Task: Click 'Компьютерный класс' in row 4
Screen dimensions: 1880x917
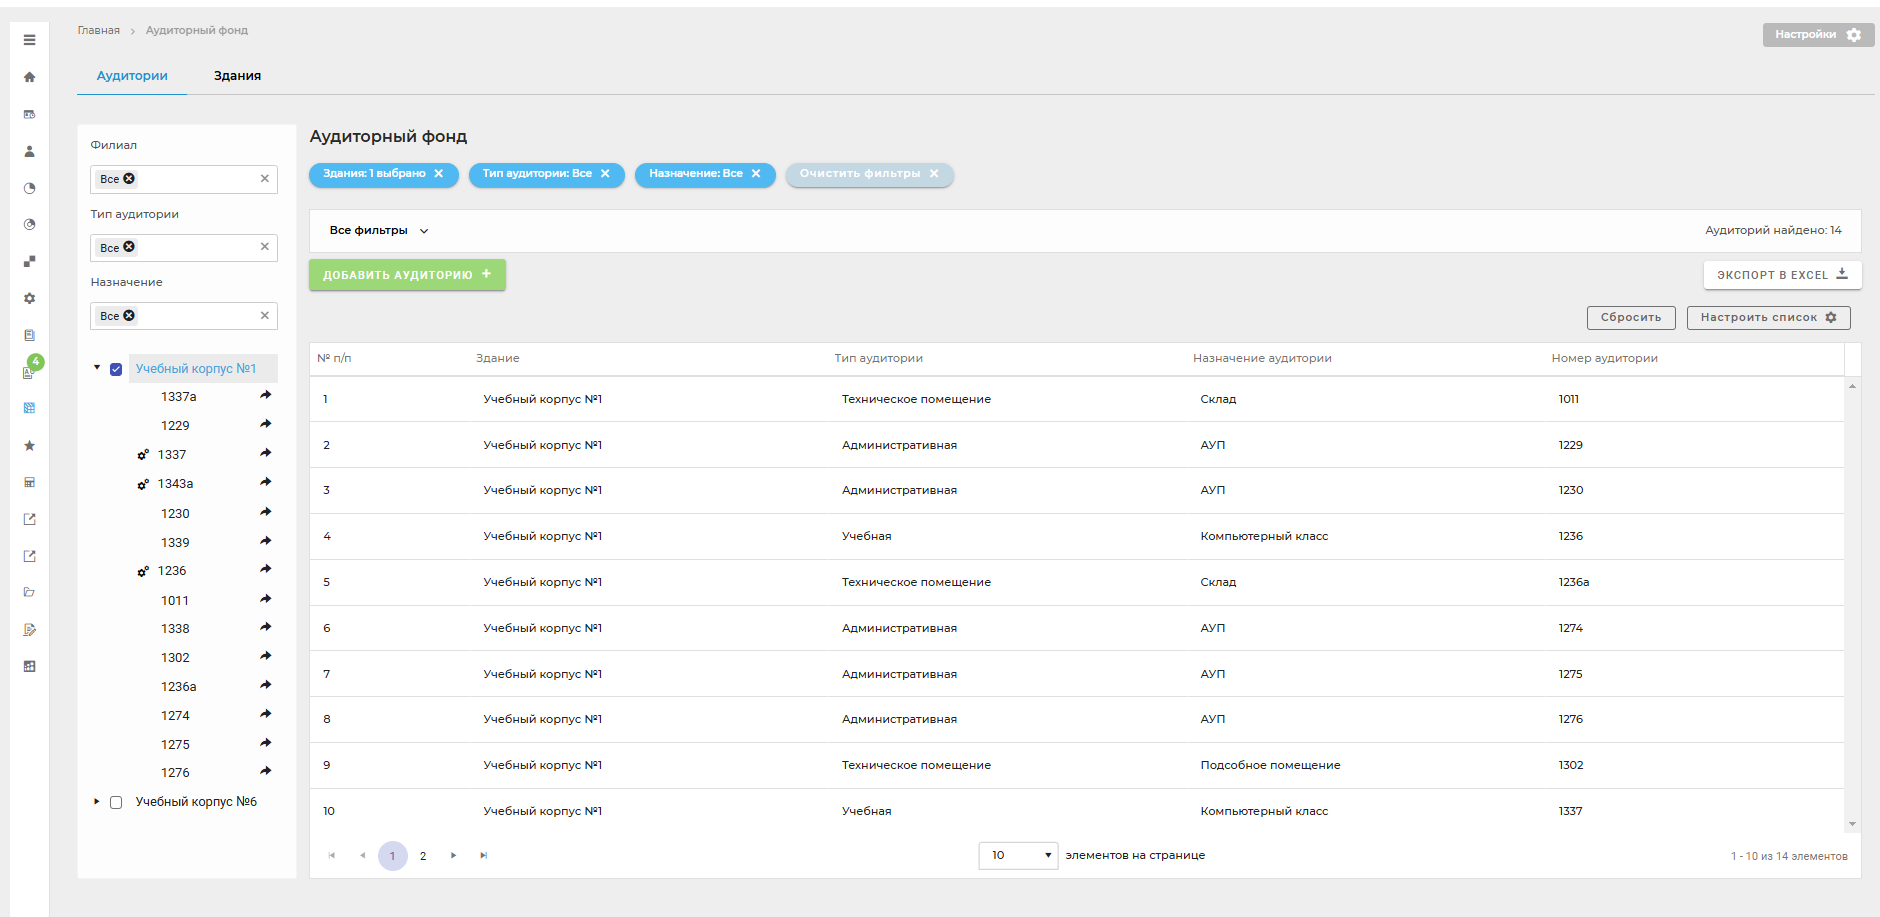Action: [x=1264, y=537]
